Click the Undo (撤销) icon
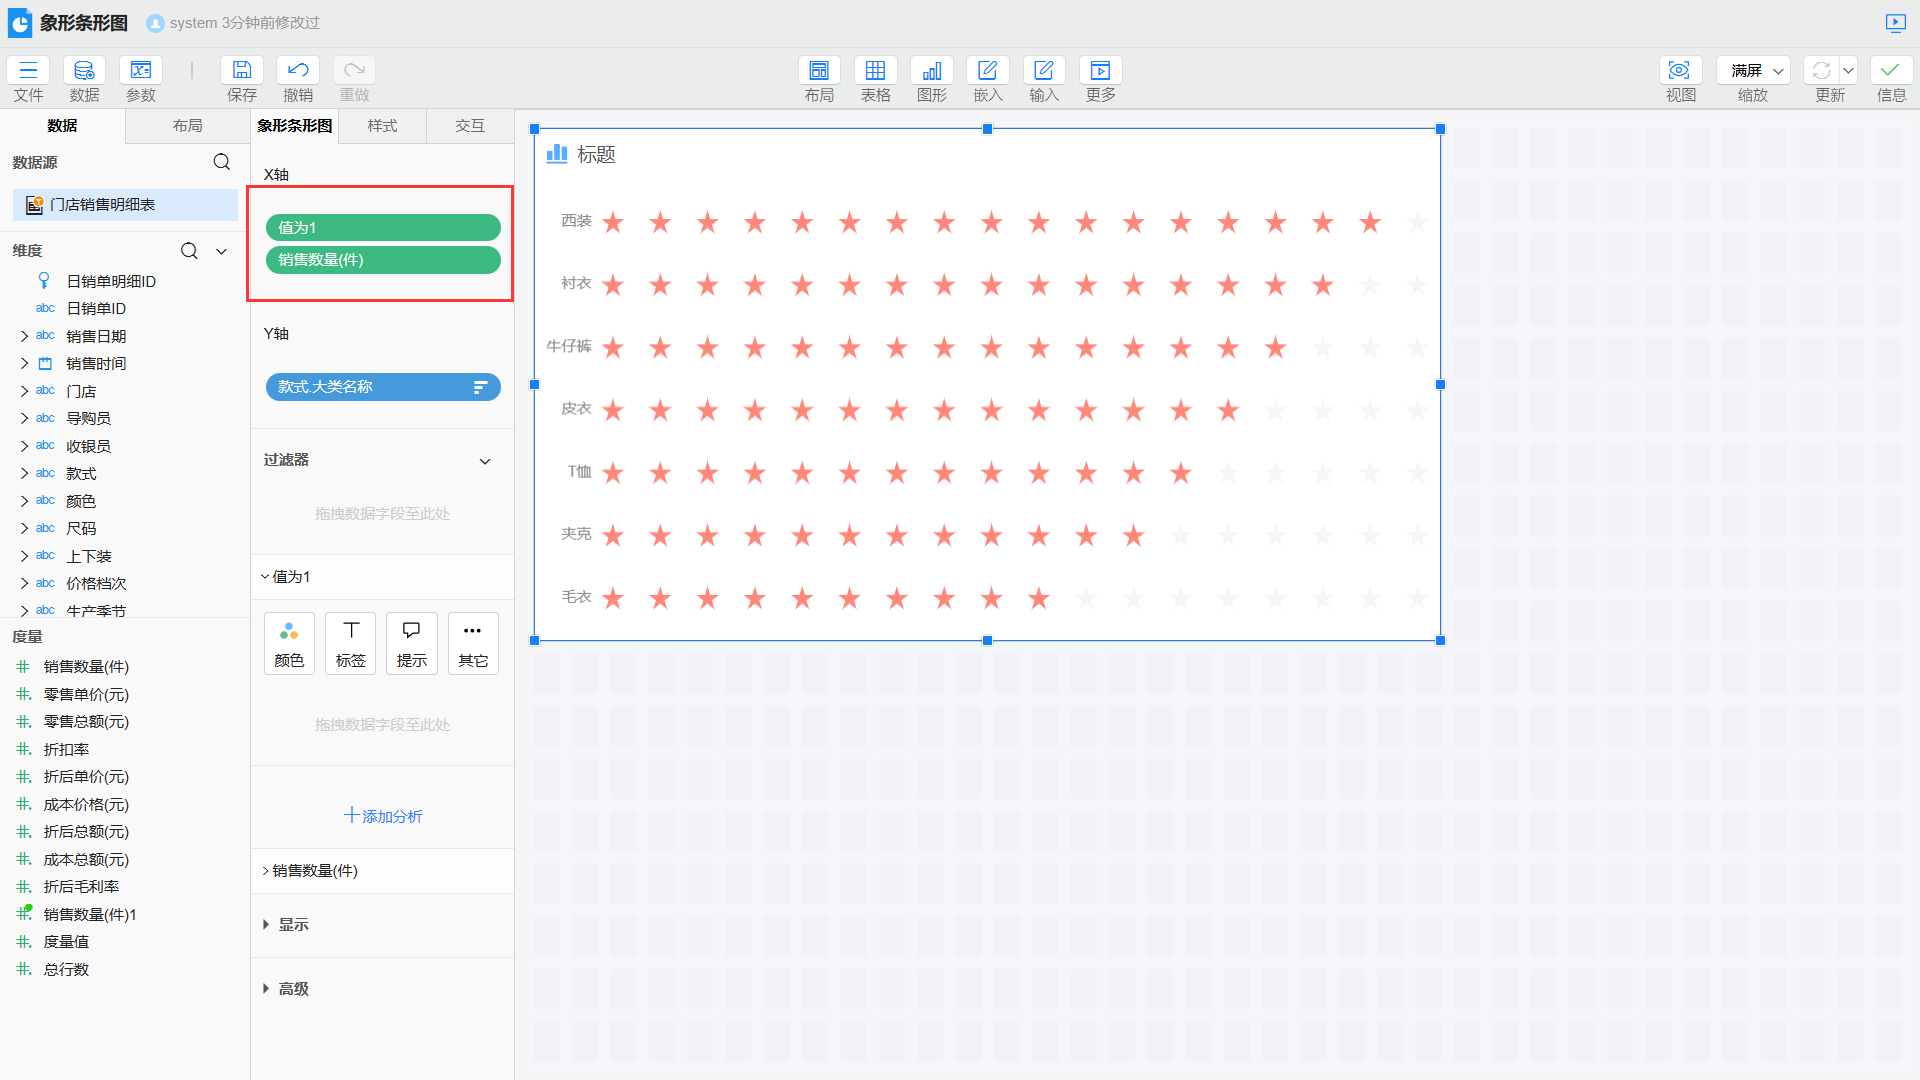This screenshot has width=1920, height=1080. coord(297,71)
